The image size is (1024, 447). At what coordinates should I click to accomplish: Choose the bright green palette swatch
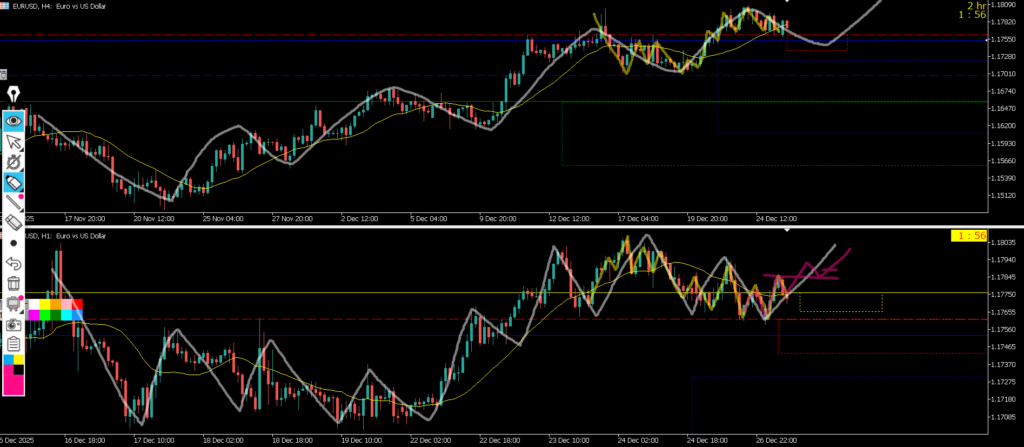coord(47,314)
